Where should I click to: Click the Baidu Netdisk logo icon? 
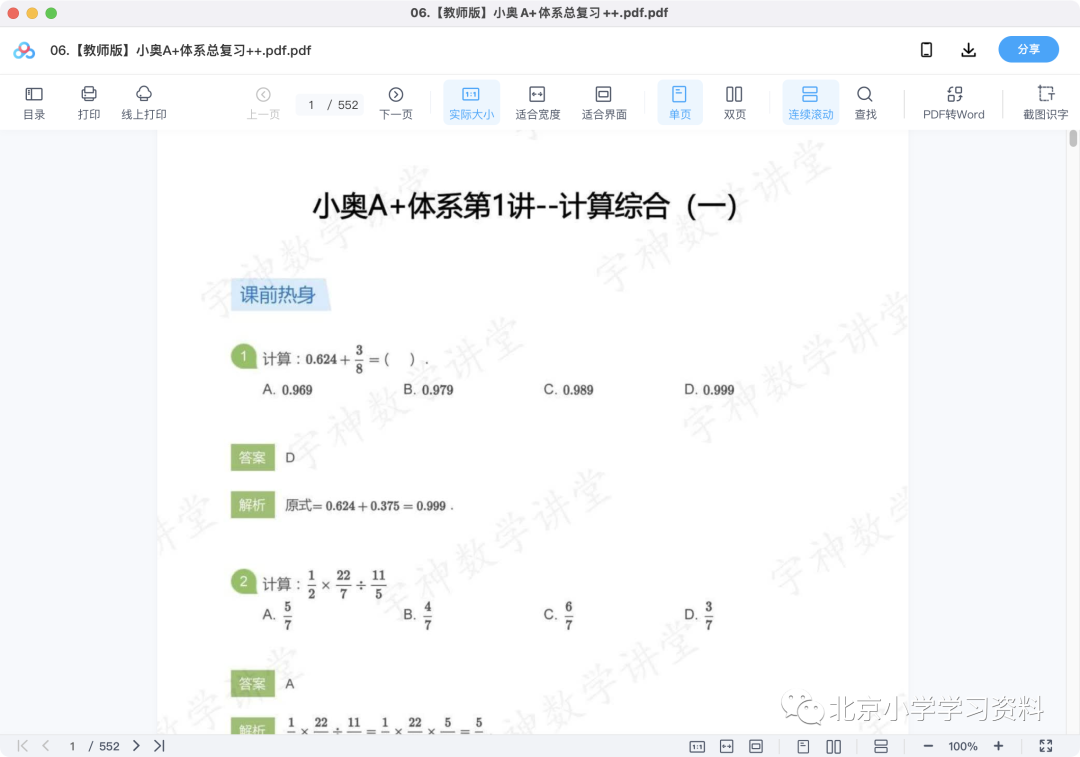[24, 50]
